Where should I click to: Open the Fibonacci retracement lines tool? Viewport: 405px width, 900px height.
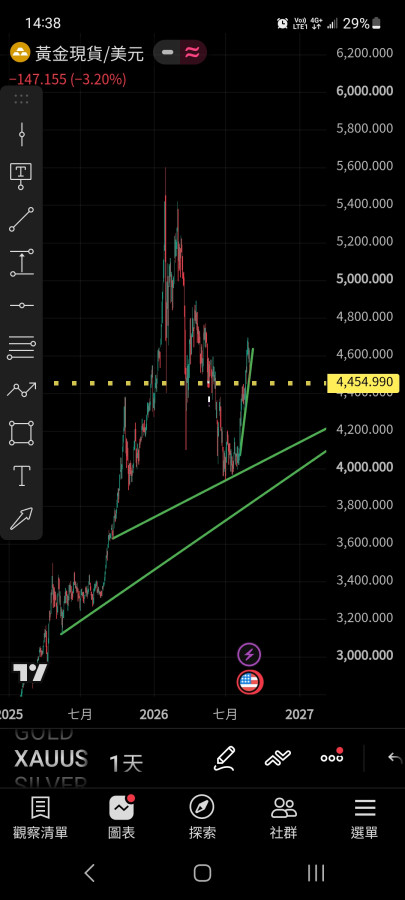[21, 348]
